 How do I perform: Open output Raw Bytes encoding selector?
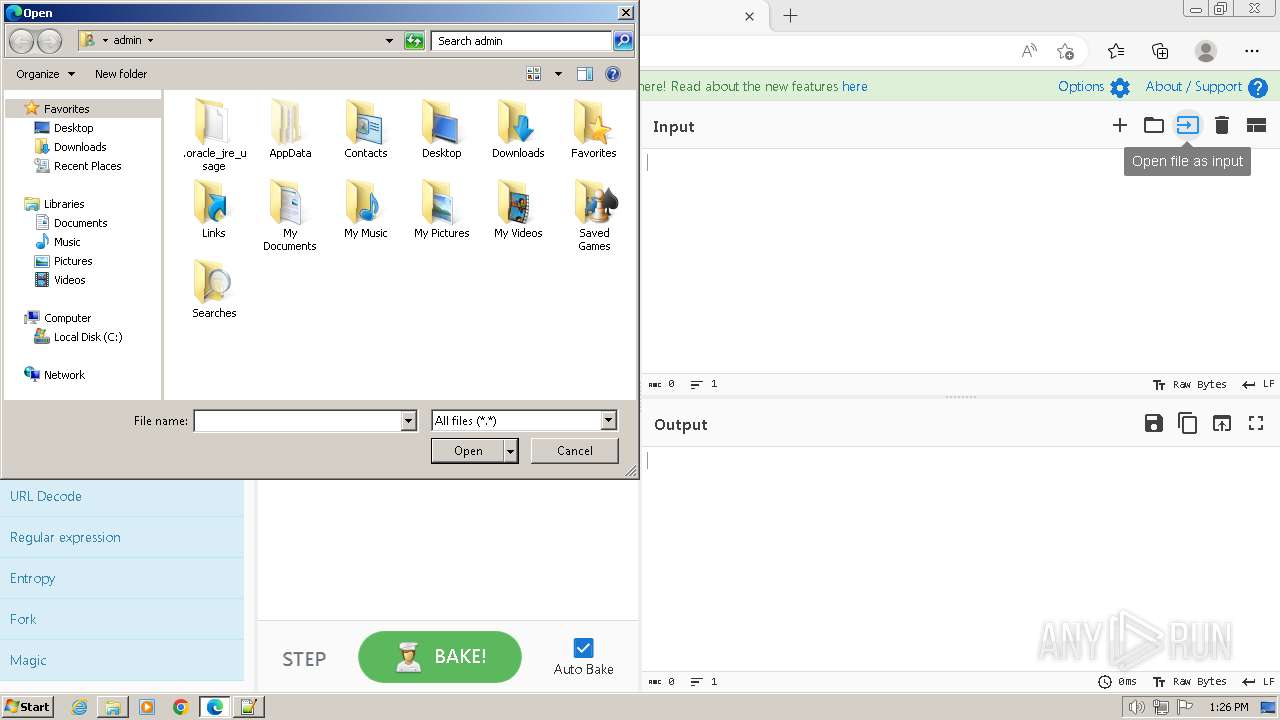pyautogui.click(x=1190, y=682)
